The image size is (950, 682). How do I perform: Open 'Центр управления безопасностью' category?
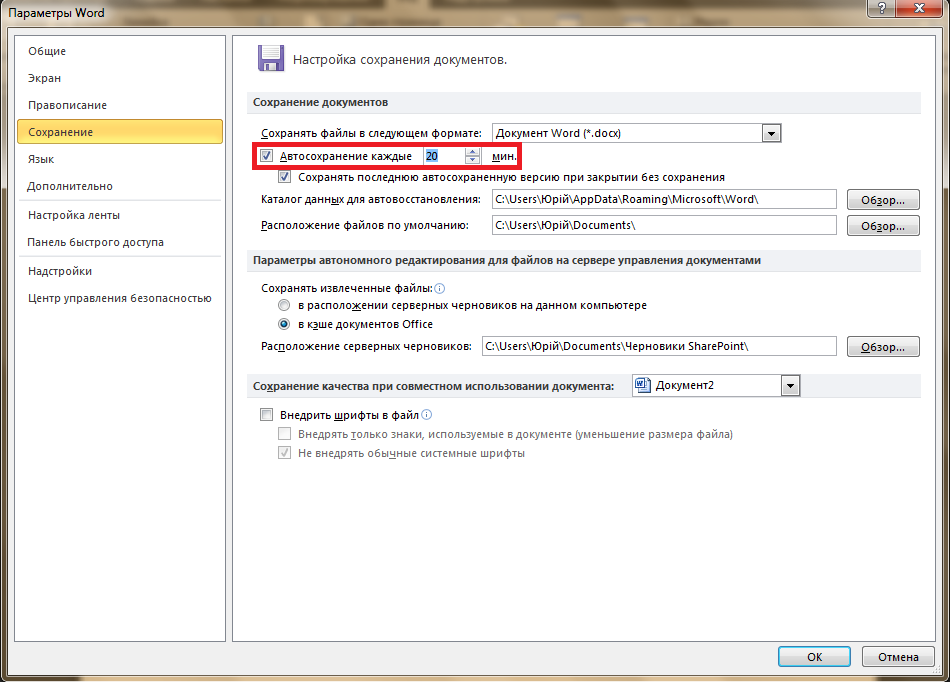(120, 298)
